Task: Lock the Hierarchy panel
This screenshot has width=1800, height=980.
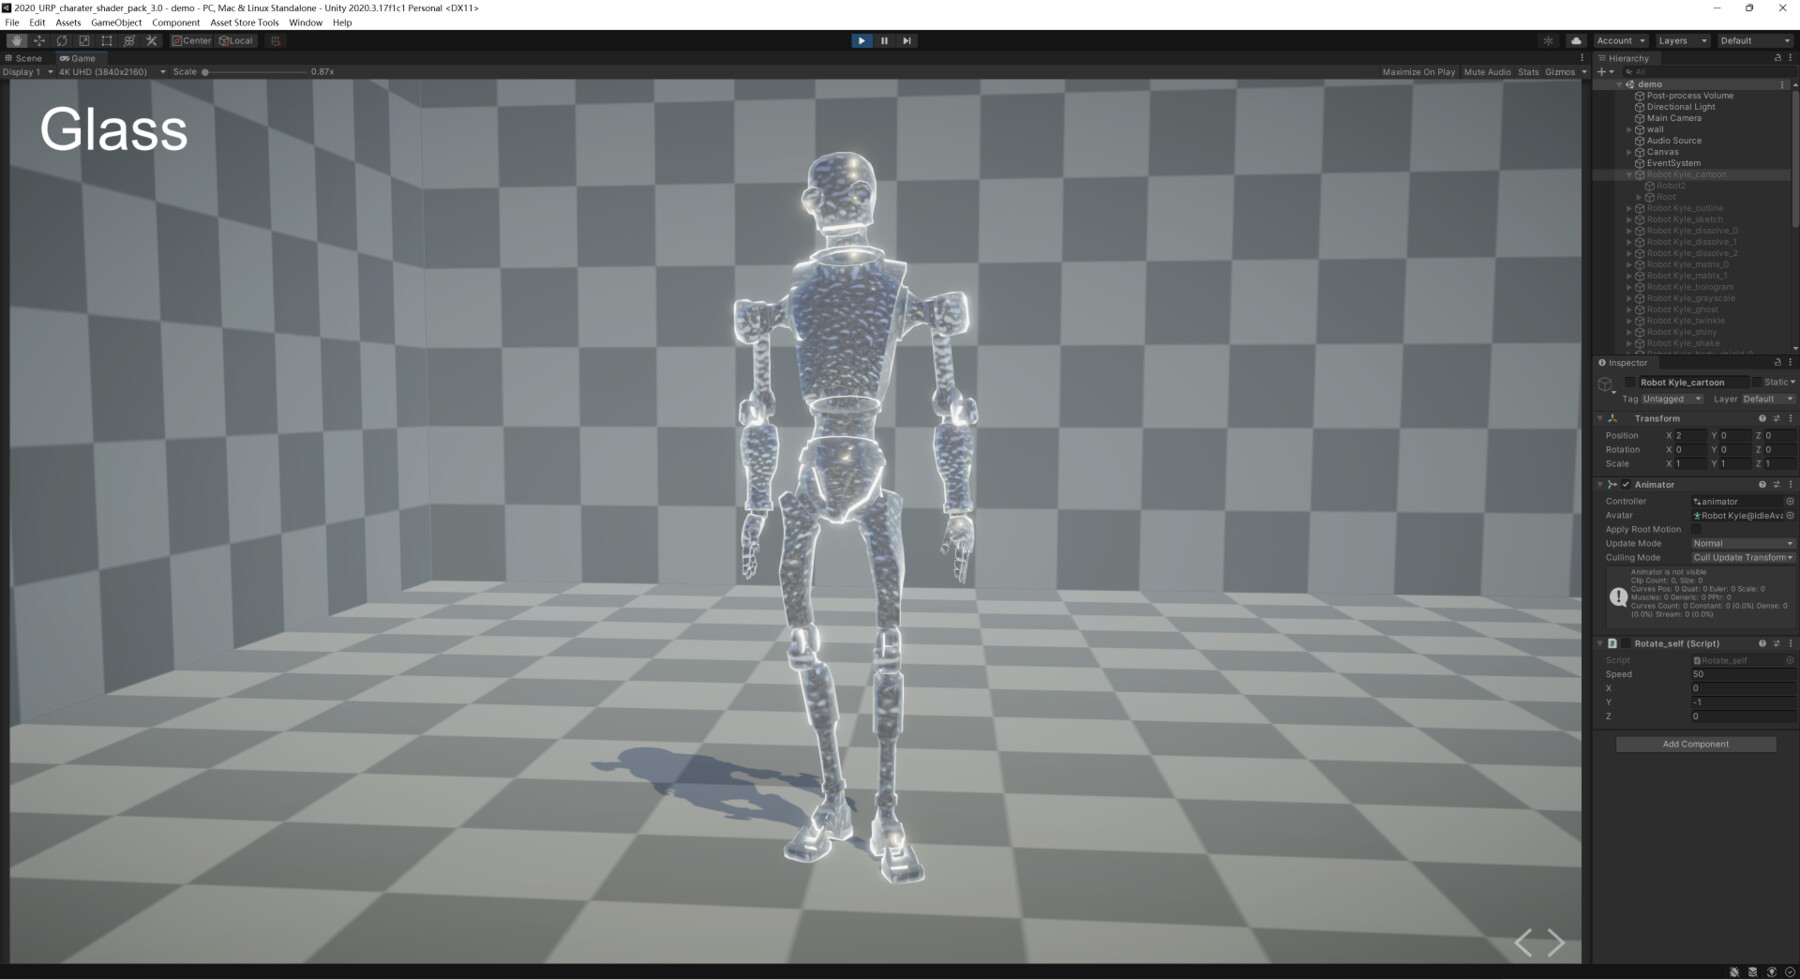Action: coord(1777,58)
